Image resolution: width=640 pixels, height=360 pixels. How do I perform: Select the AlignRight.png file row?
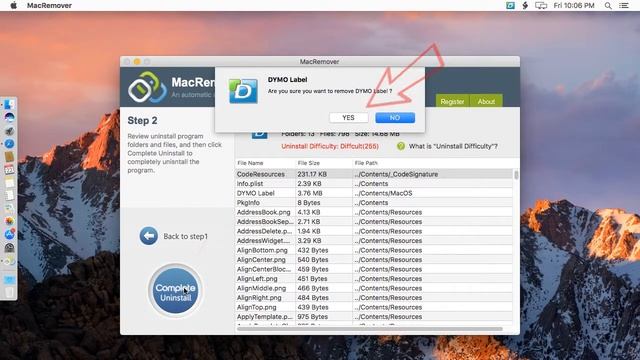tap(374, 298)
